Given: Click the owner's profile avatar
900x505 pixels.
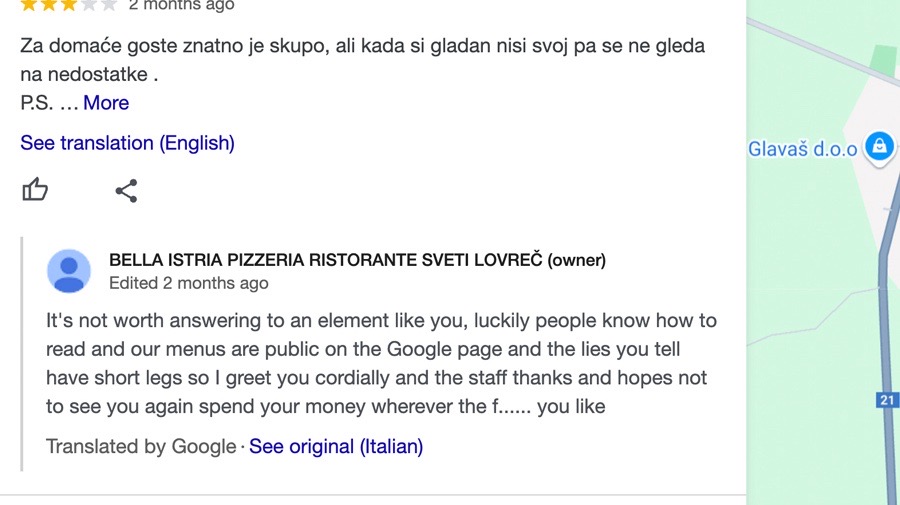Looking at the screenshot, I should (x=69, y=271).
